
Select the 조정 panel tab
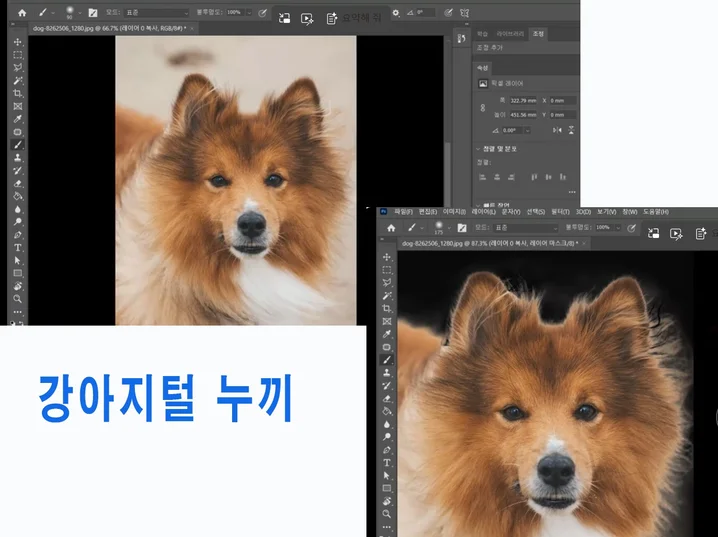(538, 34)
